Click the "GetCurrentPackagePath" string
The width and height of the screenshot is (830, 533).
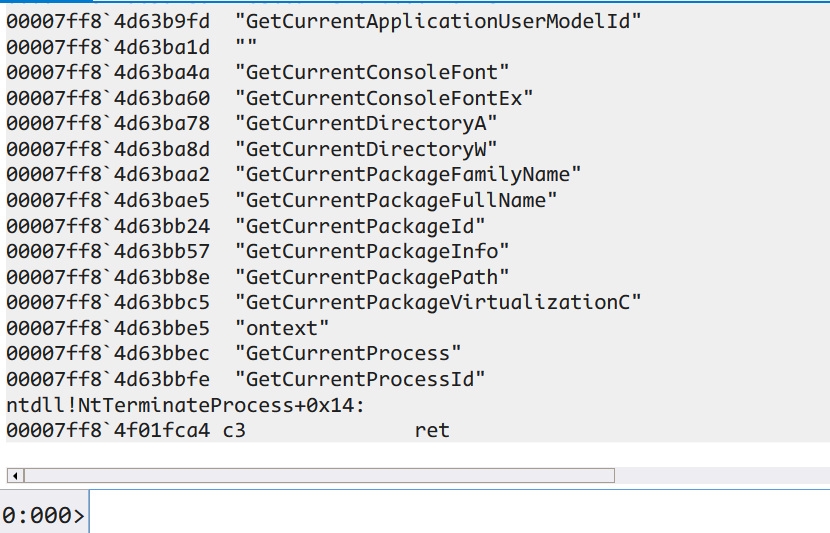tap(372, 277)
